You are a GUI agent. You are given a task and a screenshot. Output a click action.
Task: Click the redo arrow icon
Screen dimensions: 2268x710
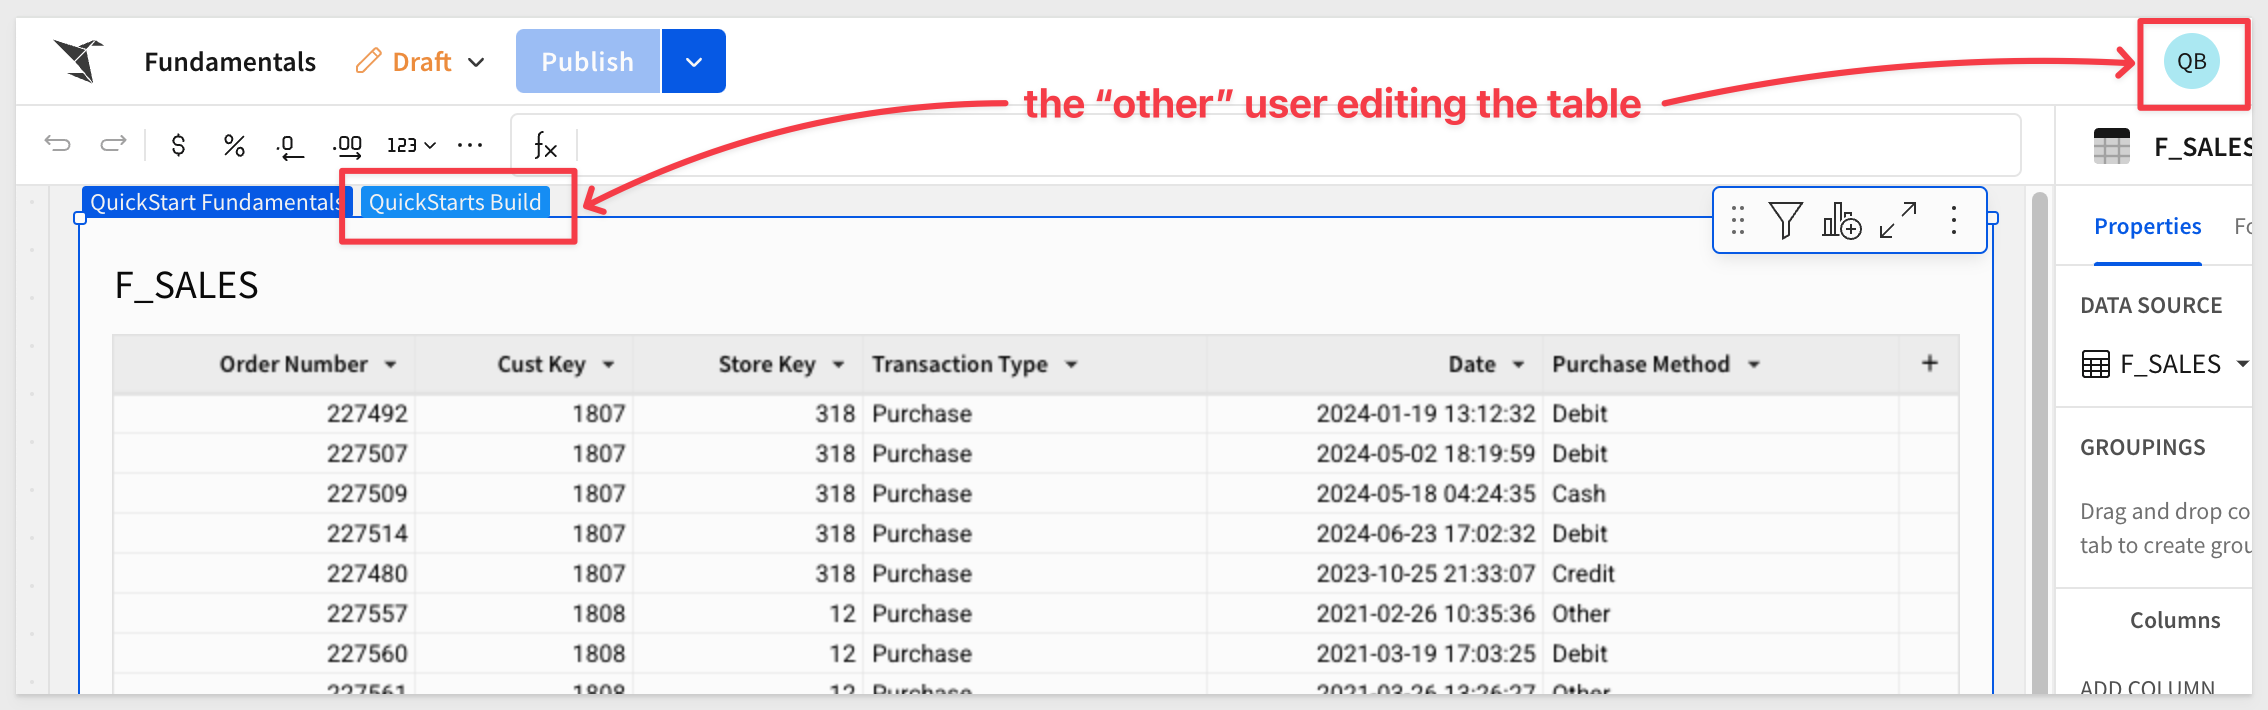(x=113, y=144)
